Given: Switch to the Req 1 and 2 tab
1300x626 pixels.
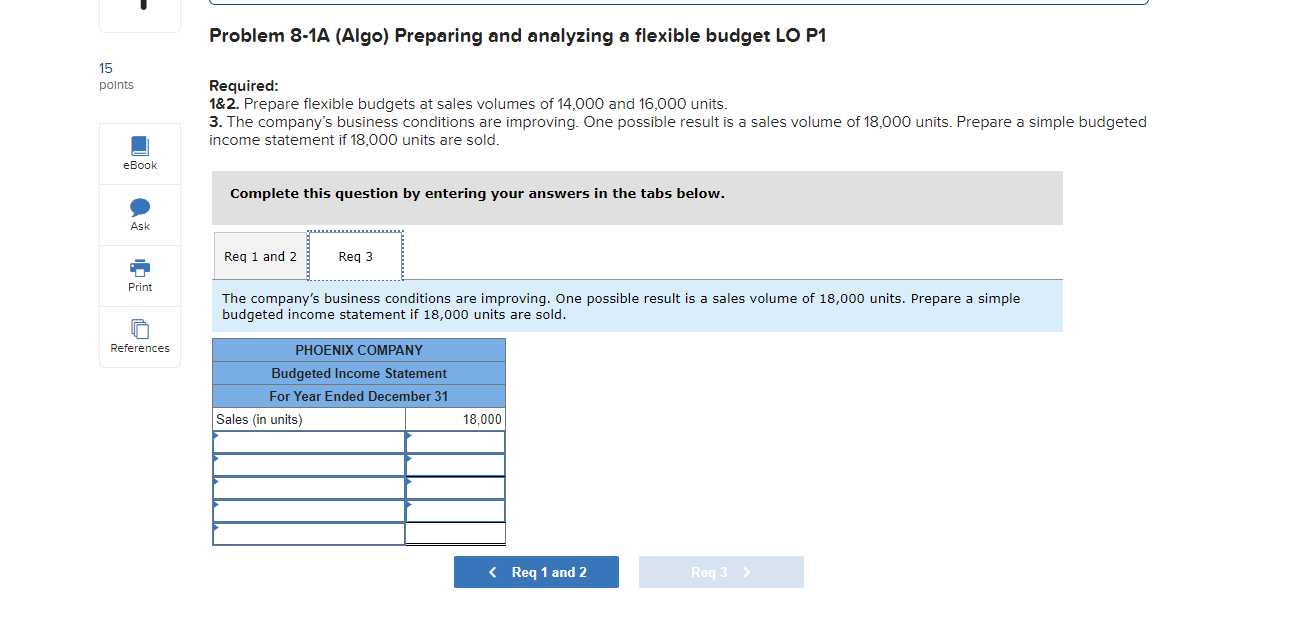Looking at the screenshot, I should 260,256.
